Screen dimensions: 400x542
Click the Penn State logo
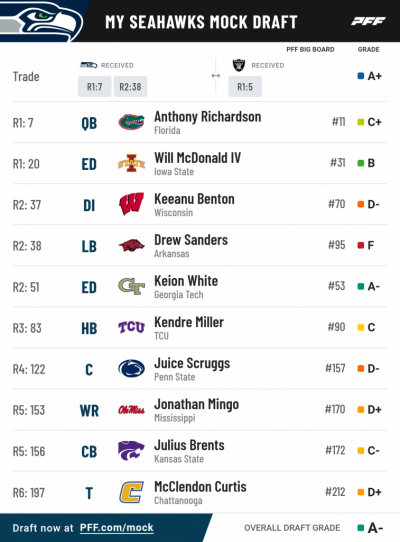tap(131, 368)
